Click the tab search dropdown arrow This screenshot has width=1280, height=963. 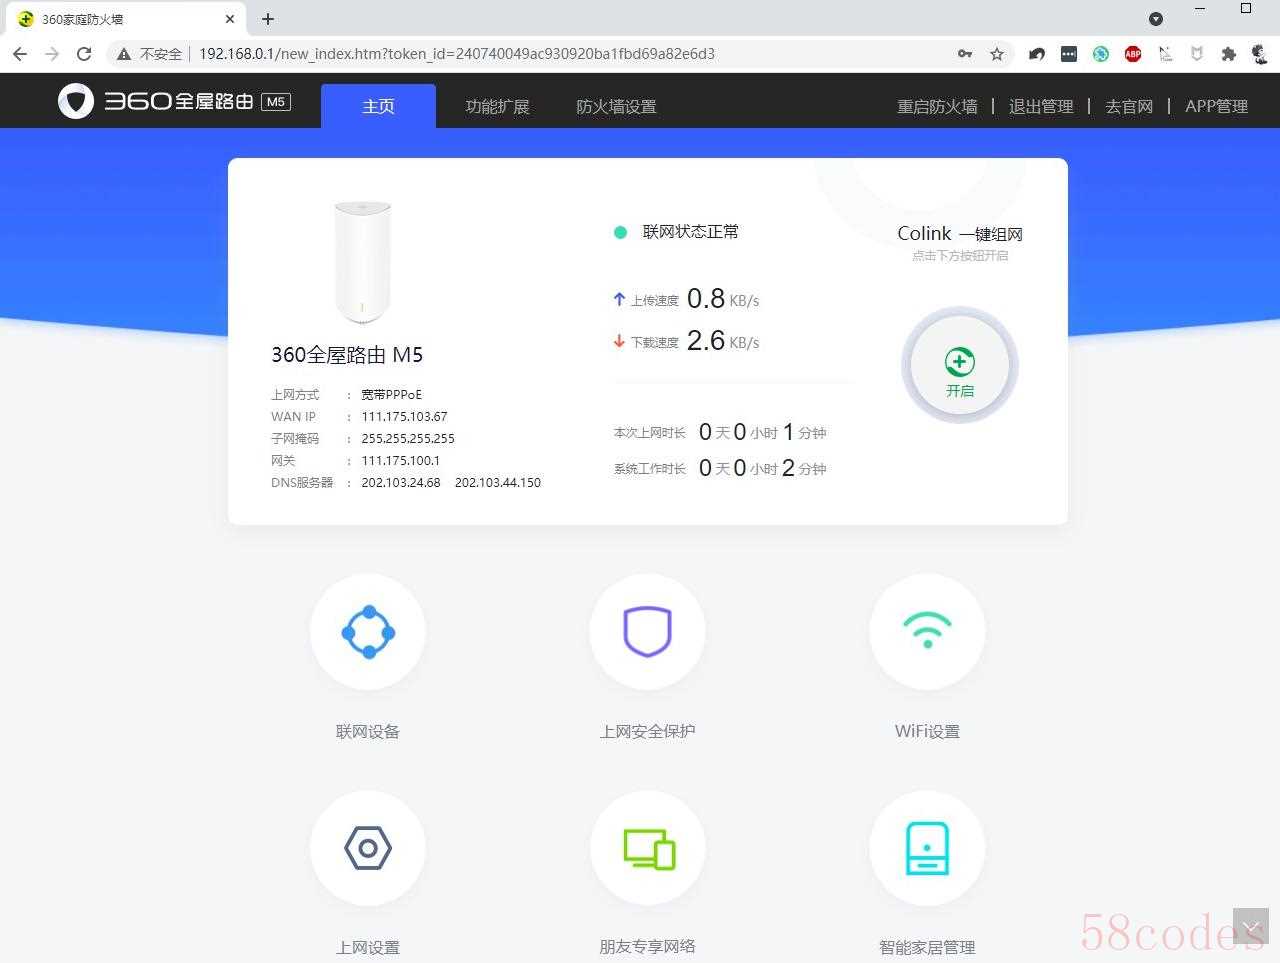pos(1156,19)
